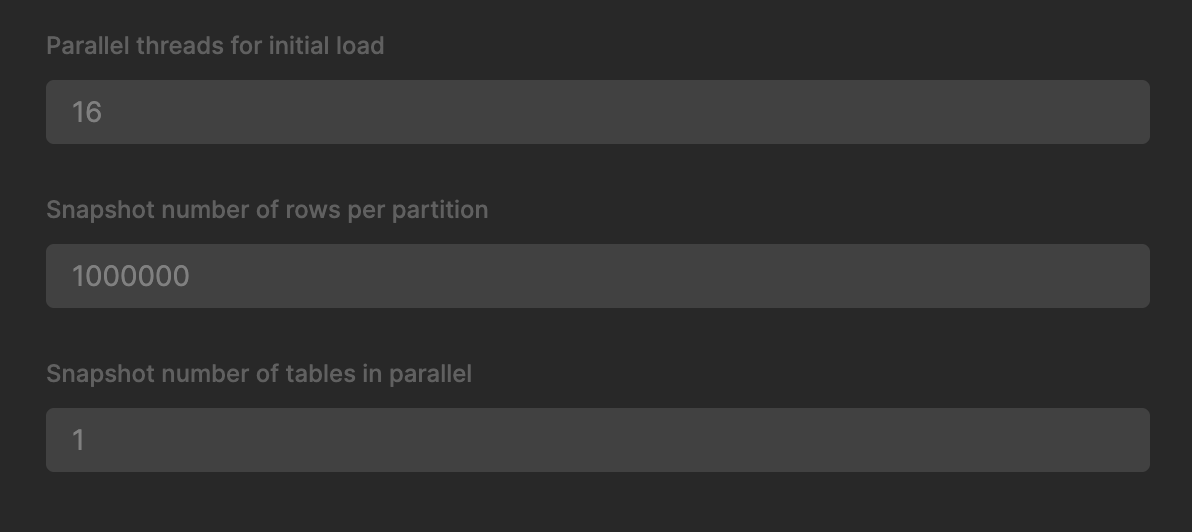Select the Snapshot number of tables in parallel field
The image size is (1192, 532).
pyautogui.click(x=597, y=440)
